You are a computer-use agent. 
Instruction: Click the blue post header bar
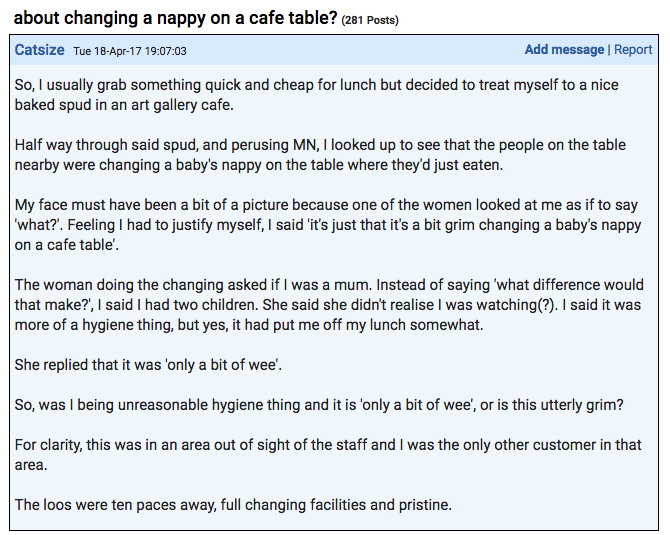(x=334, y=50)
